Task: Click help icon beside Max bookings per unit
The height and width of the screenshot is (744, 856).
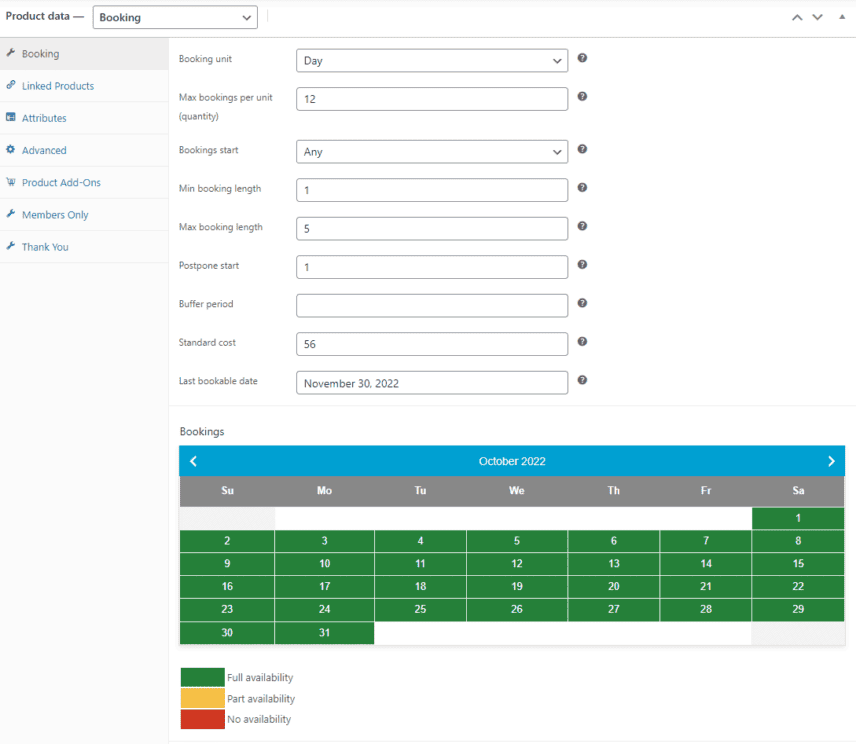Action: pos(582,97)
